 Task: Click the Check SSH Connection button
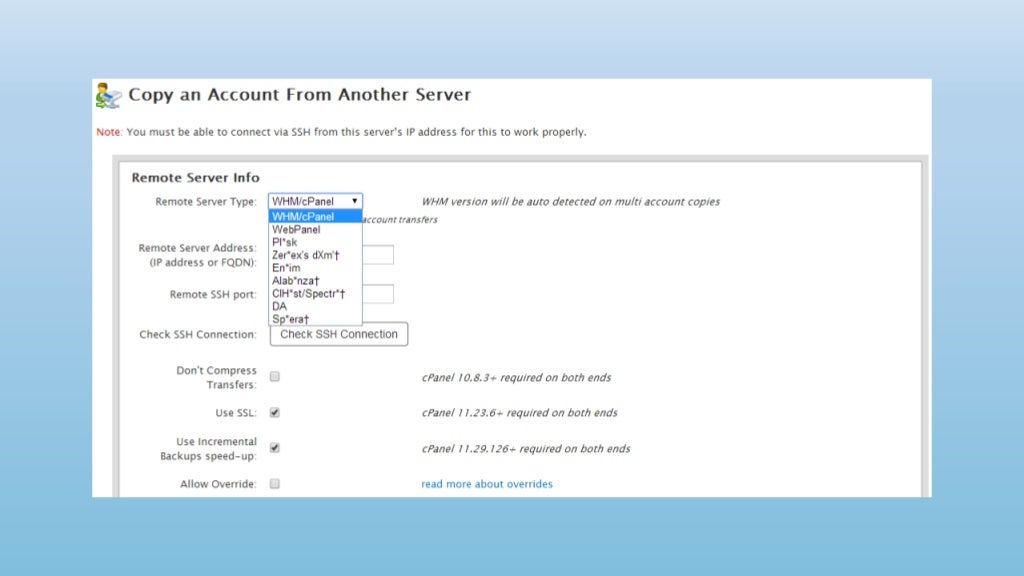339,334
